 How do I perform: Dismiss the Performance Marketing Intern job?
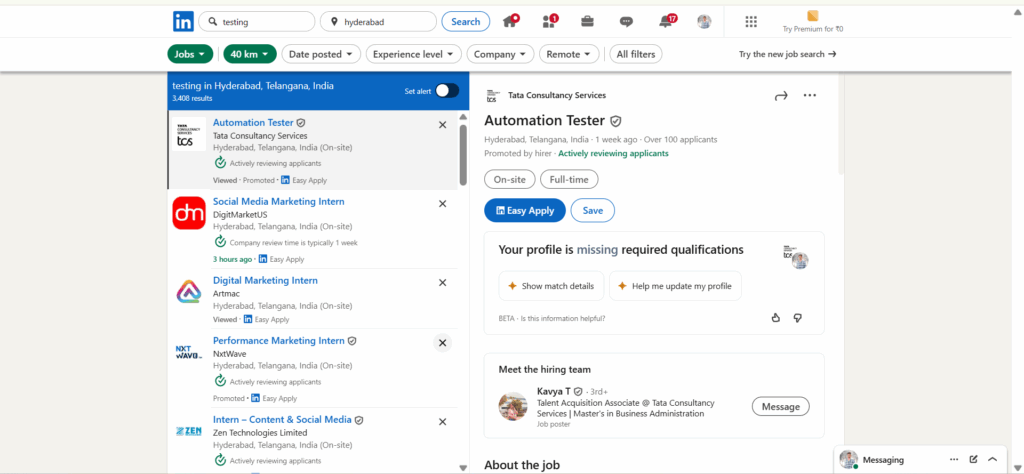tap(442, 343)
